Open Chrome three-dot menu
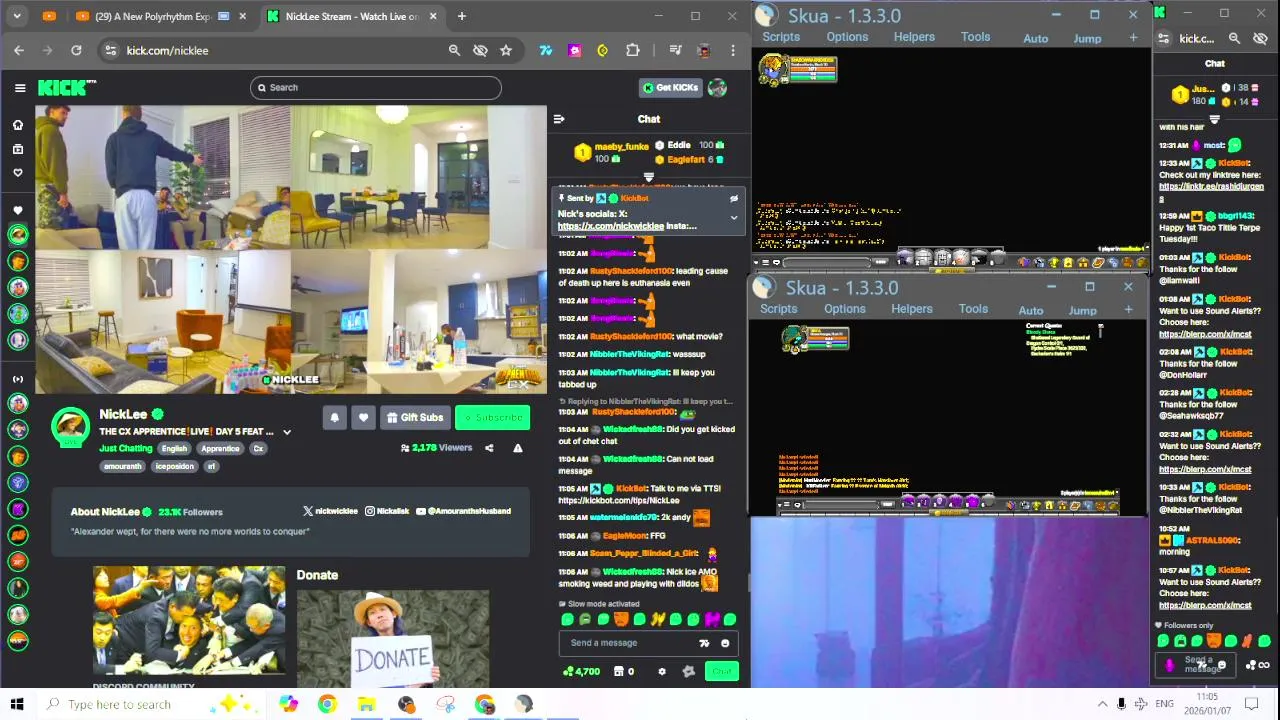The image size is (1280, 720). (732, 50)
